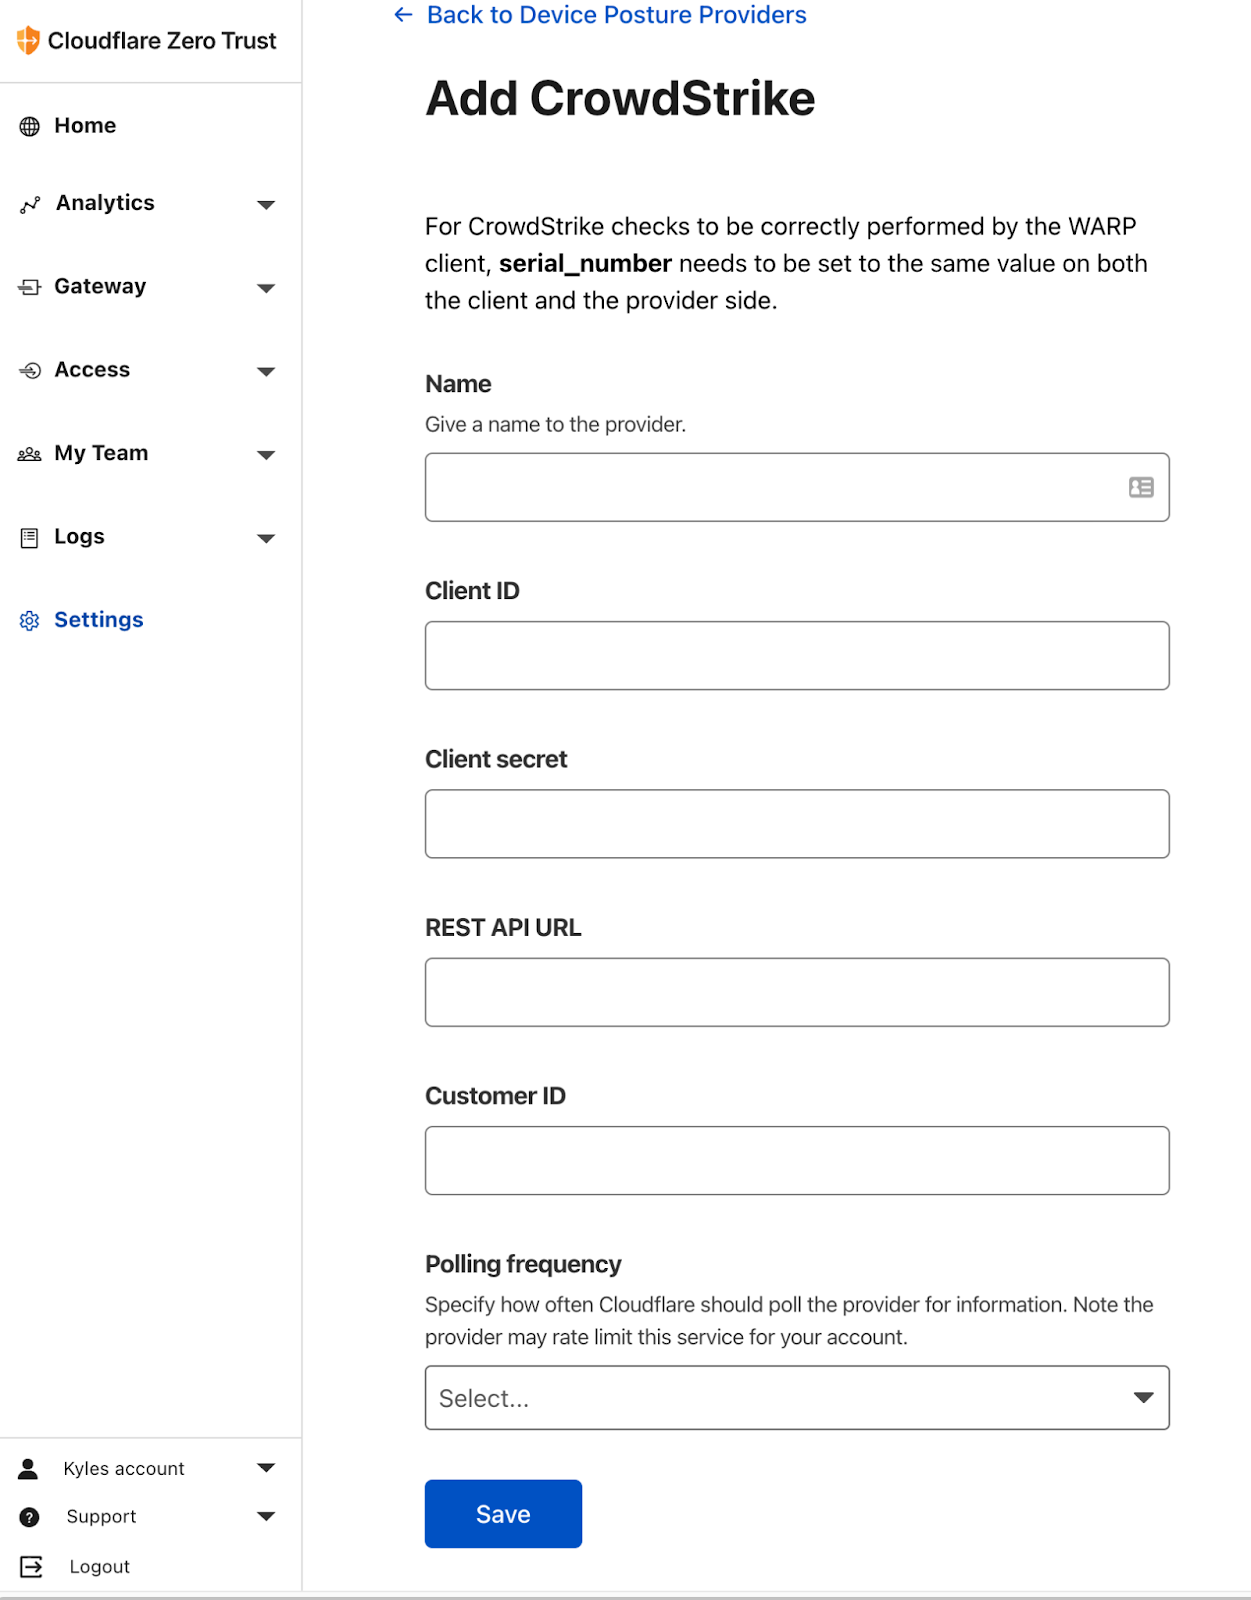Click the Support question mark icon
This screenshot has width=1251, height=1600.
click(30, 1517)
